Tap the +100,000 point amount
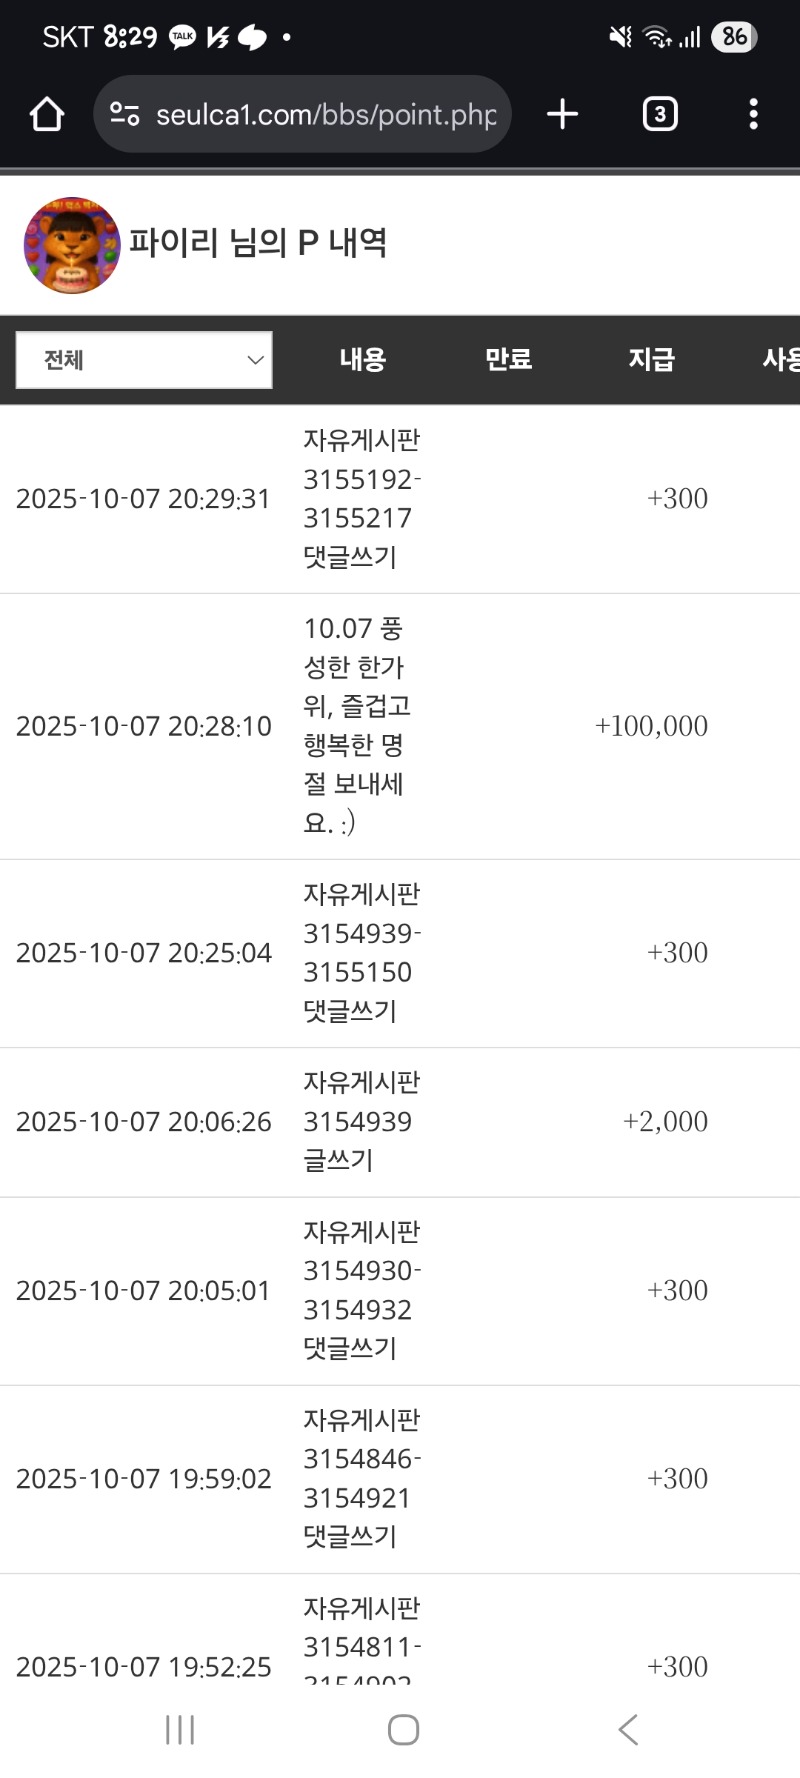Viewport: 800px width, 1778px height. (x=651, y=726)
